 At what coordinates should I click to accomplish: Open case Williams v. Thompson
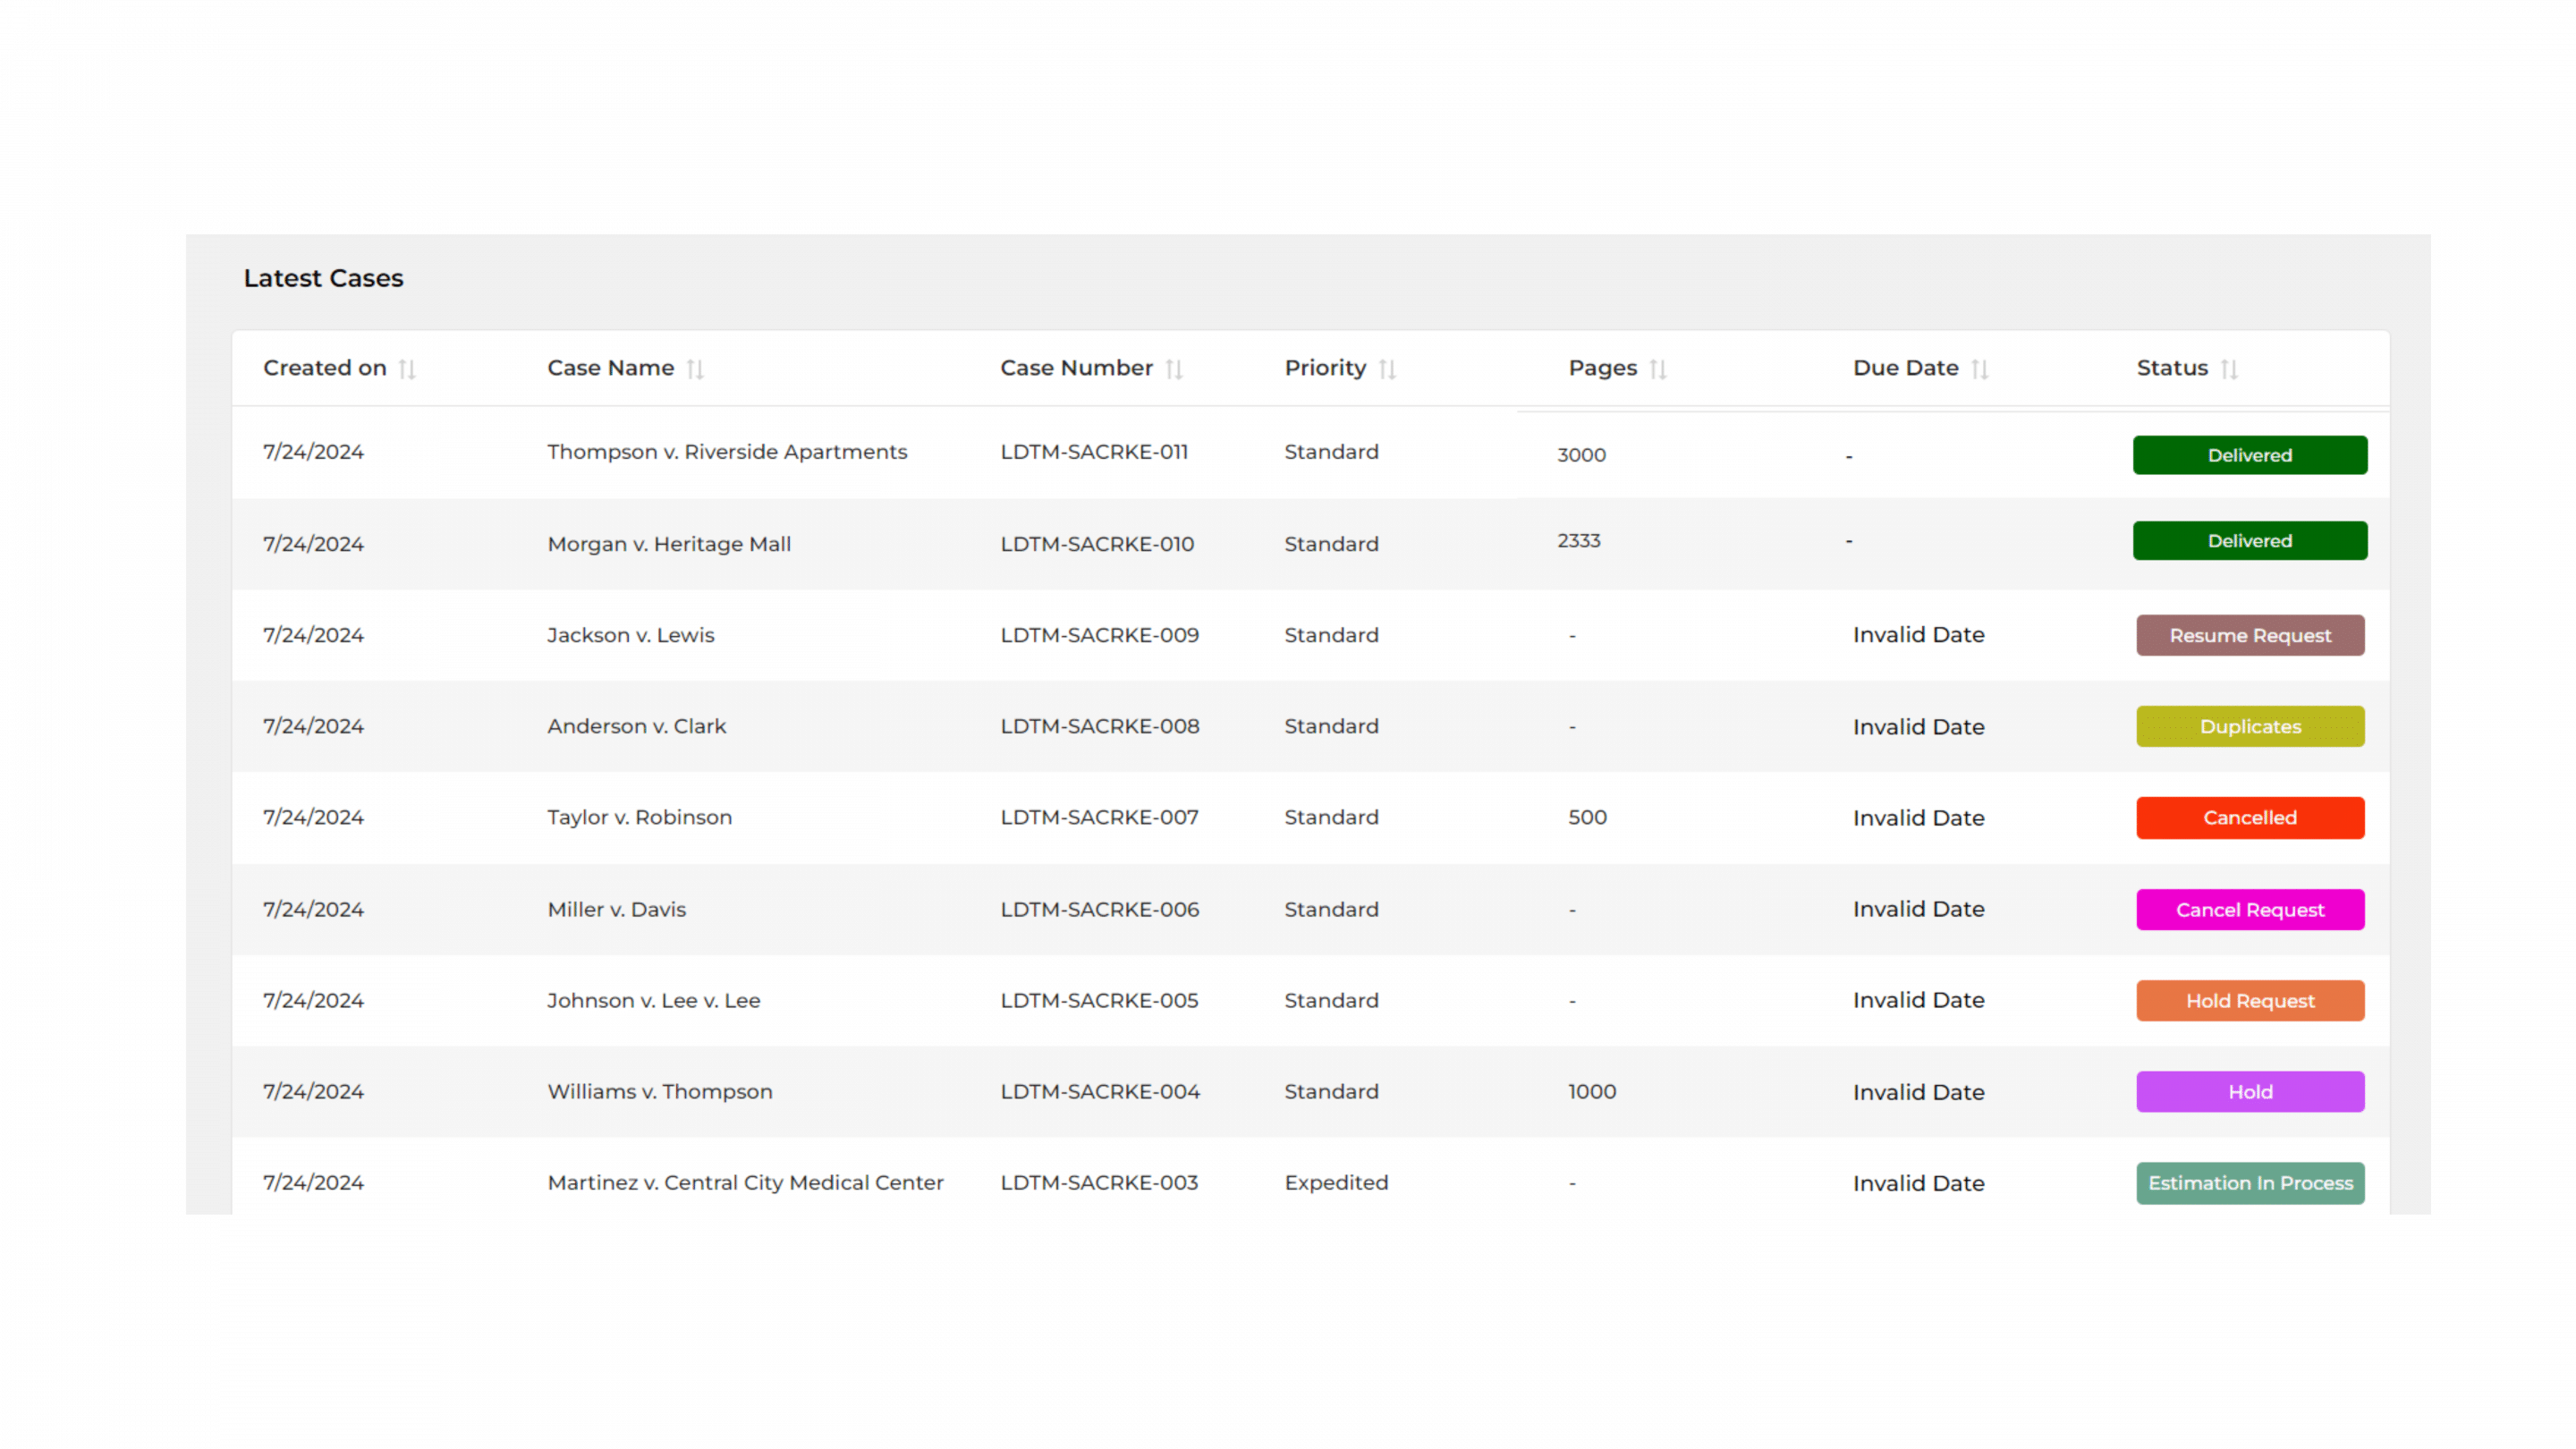660,1091
